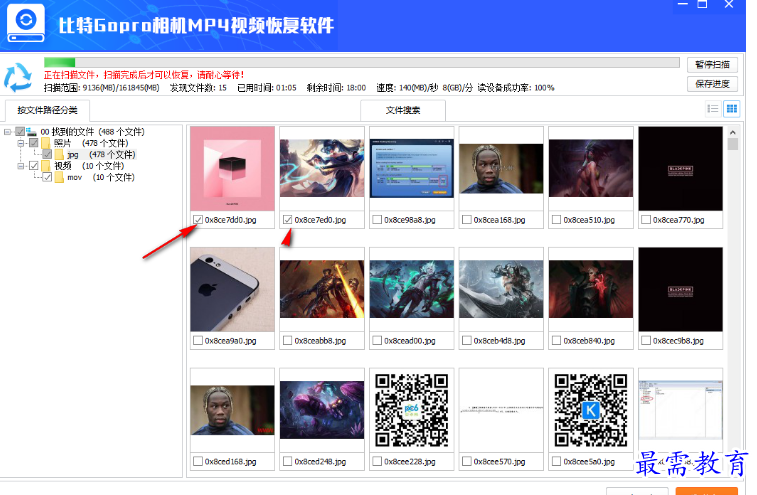Screen dimensions: 757x495
Task: Open the QR code thumbnail 0x8cee228.jpg
Action: pos(412,410)
